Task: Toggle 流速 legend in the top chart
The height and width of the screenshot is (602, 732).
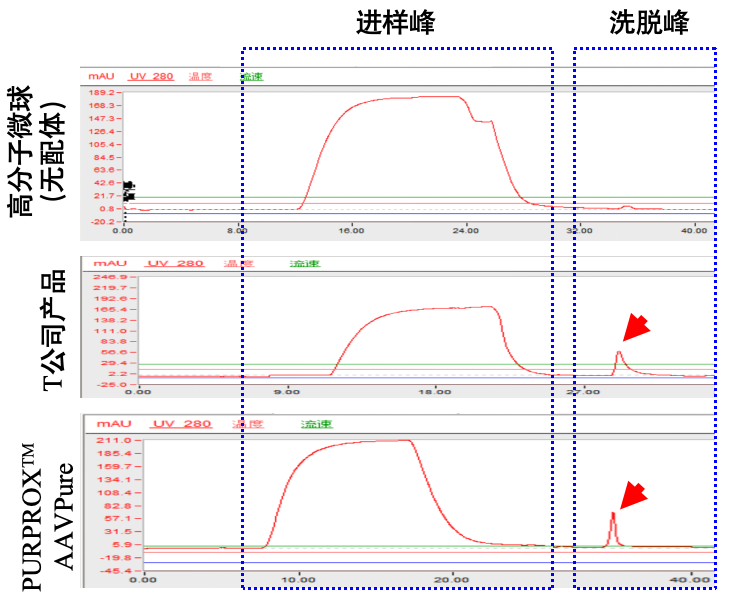Action: pos(251,76)
